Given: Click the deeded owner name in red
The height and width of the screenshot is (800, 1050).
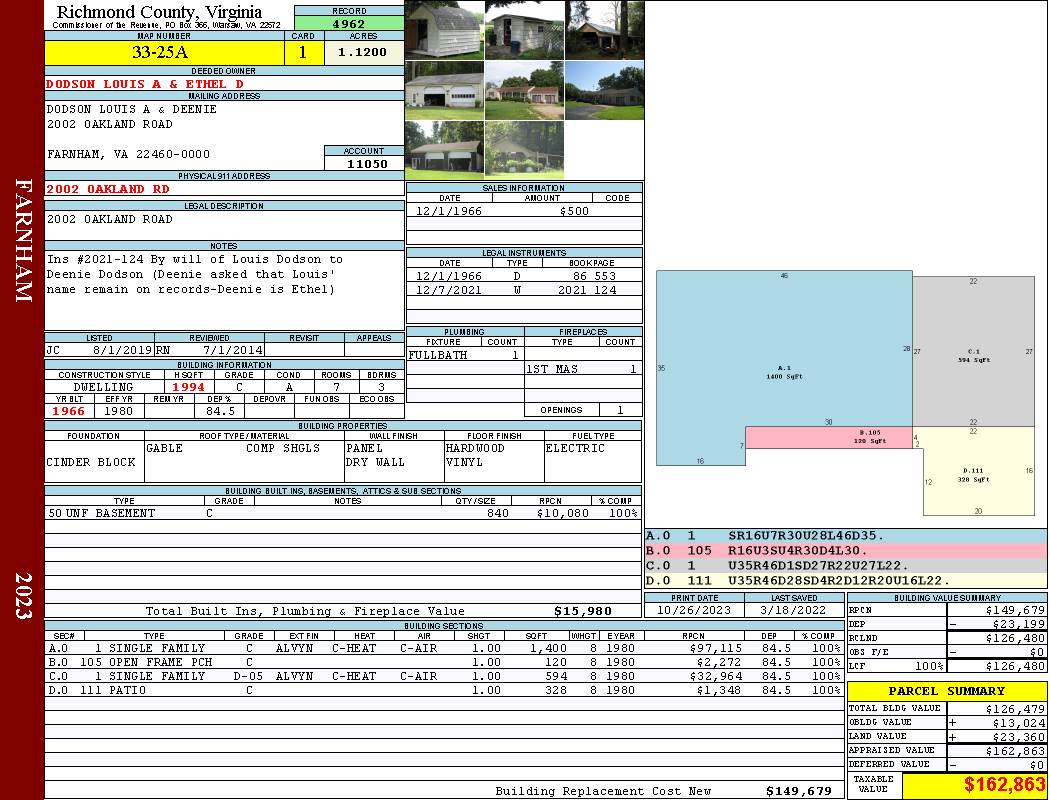Looking at the screenshot, I should pos(145,84).
